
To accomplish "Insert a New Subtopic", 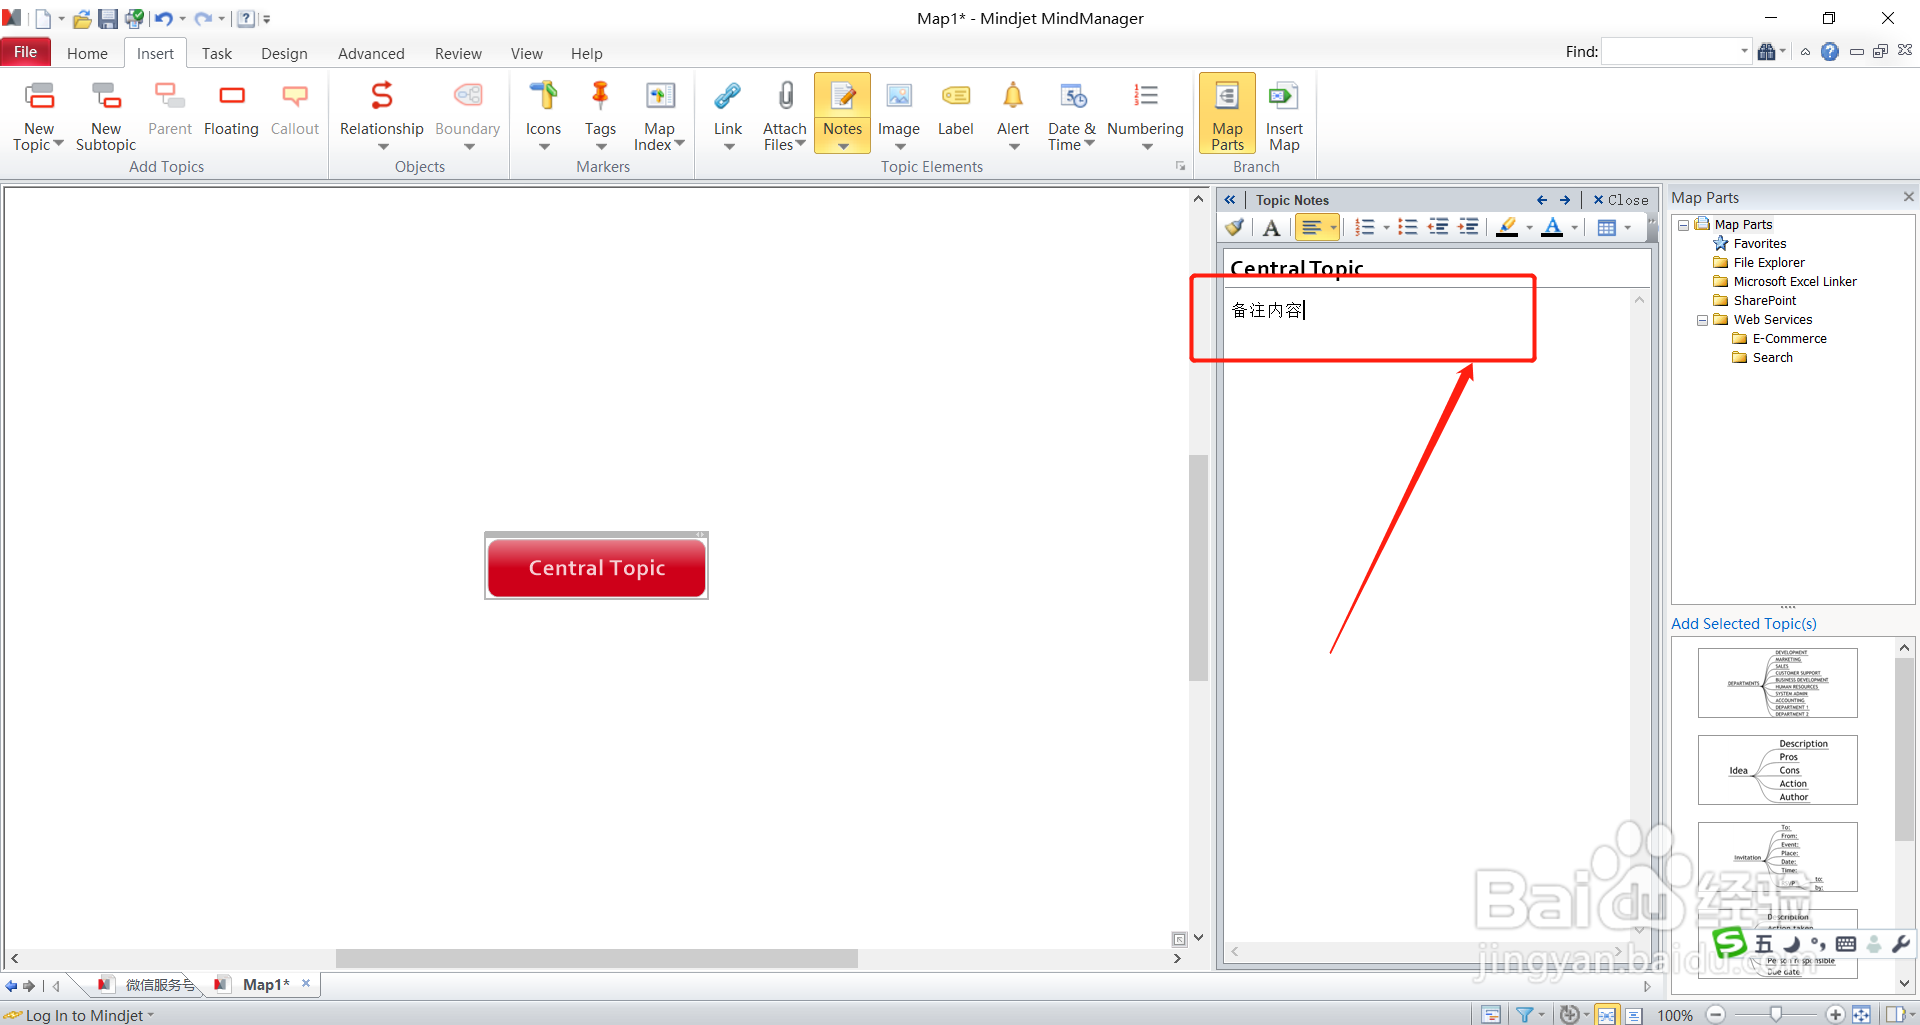I will [106, 115].
